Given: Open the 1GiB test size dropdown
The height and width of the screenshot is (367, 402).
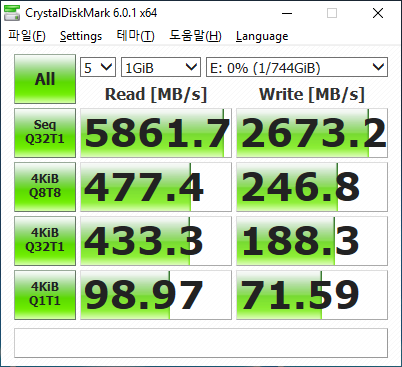Looking at the screenshot, I should (x=161, y=67).
